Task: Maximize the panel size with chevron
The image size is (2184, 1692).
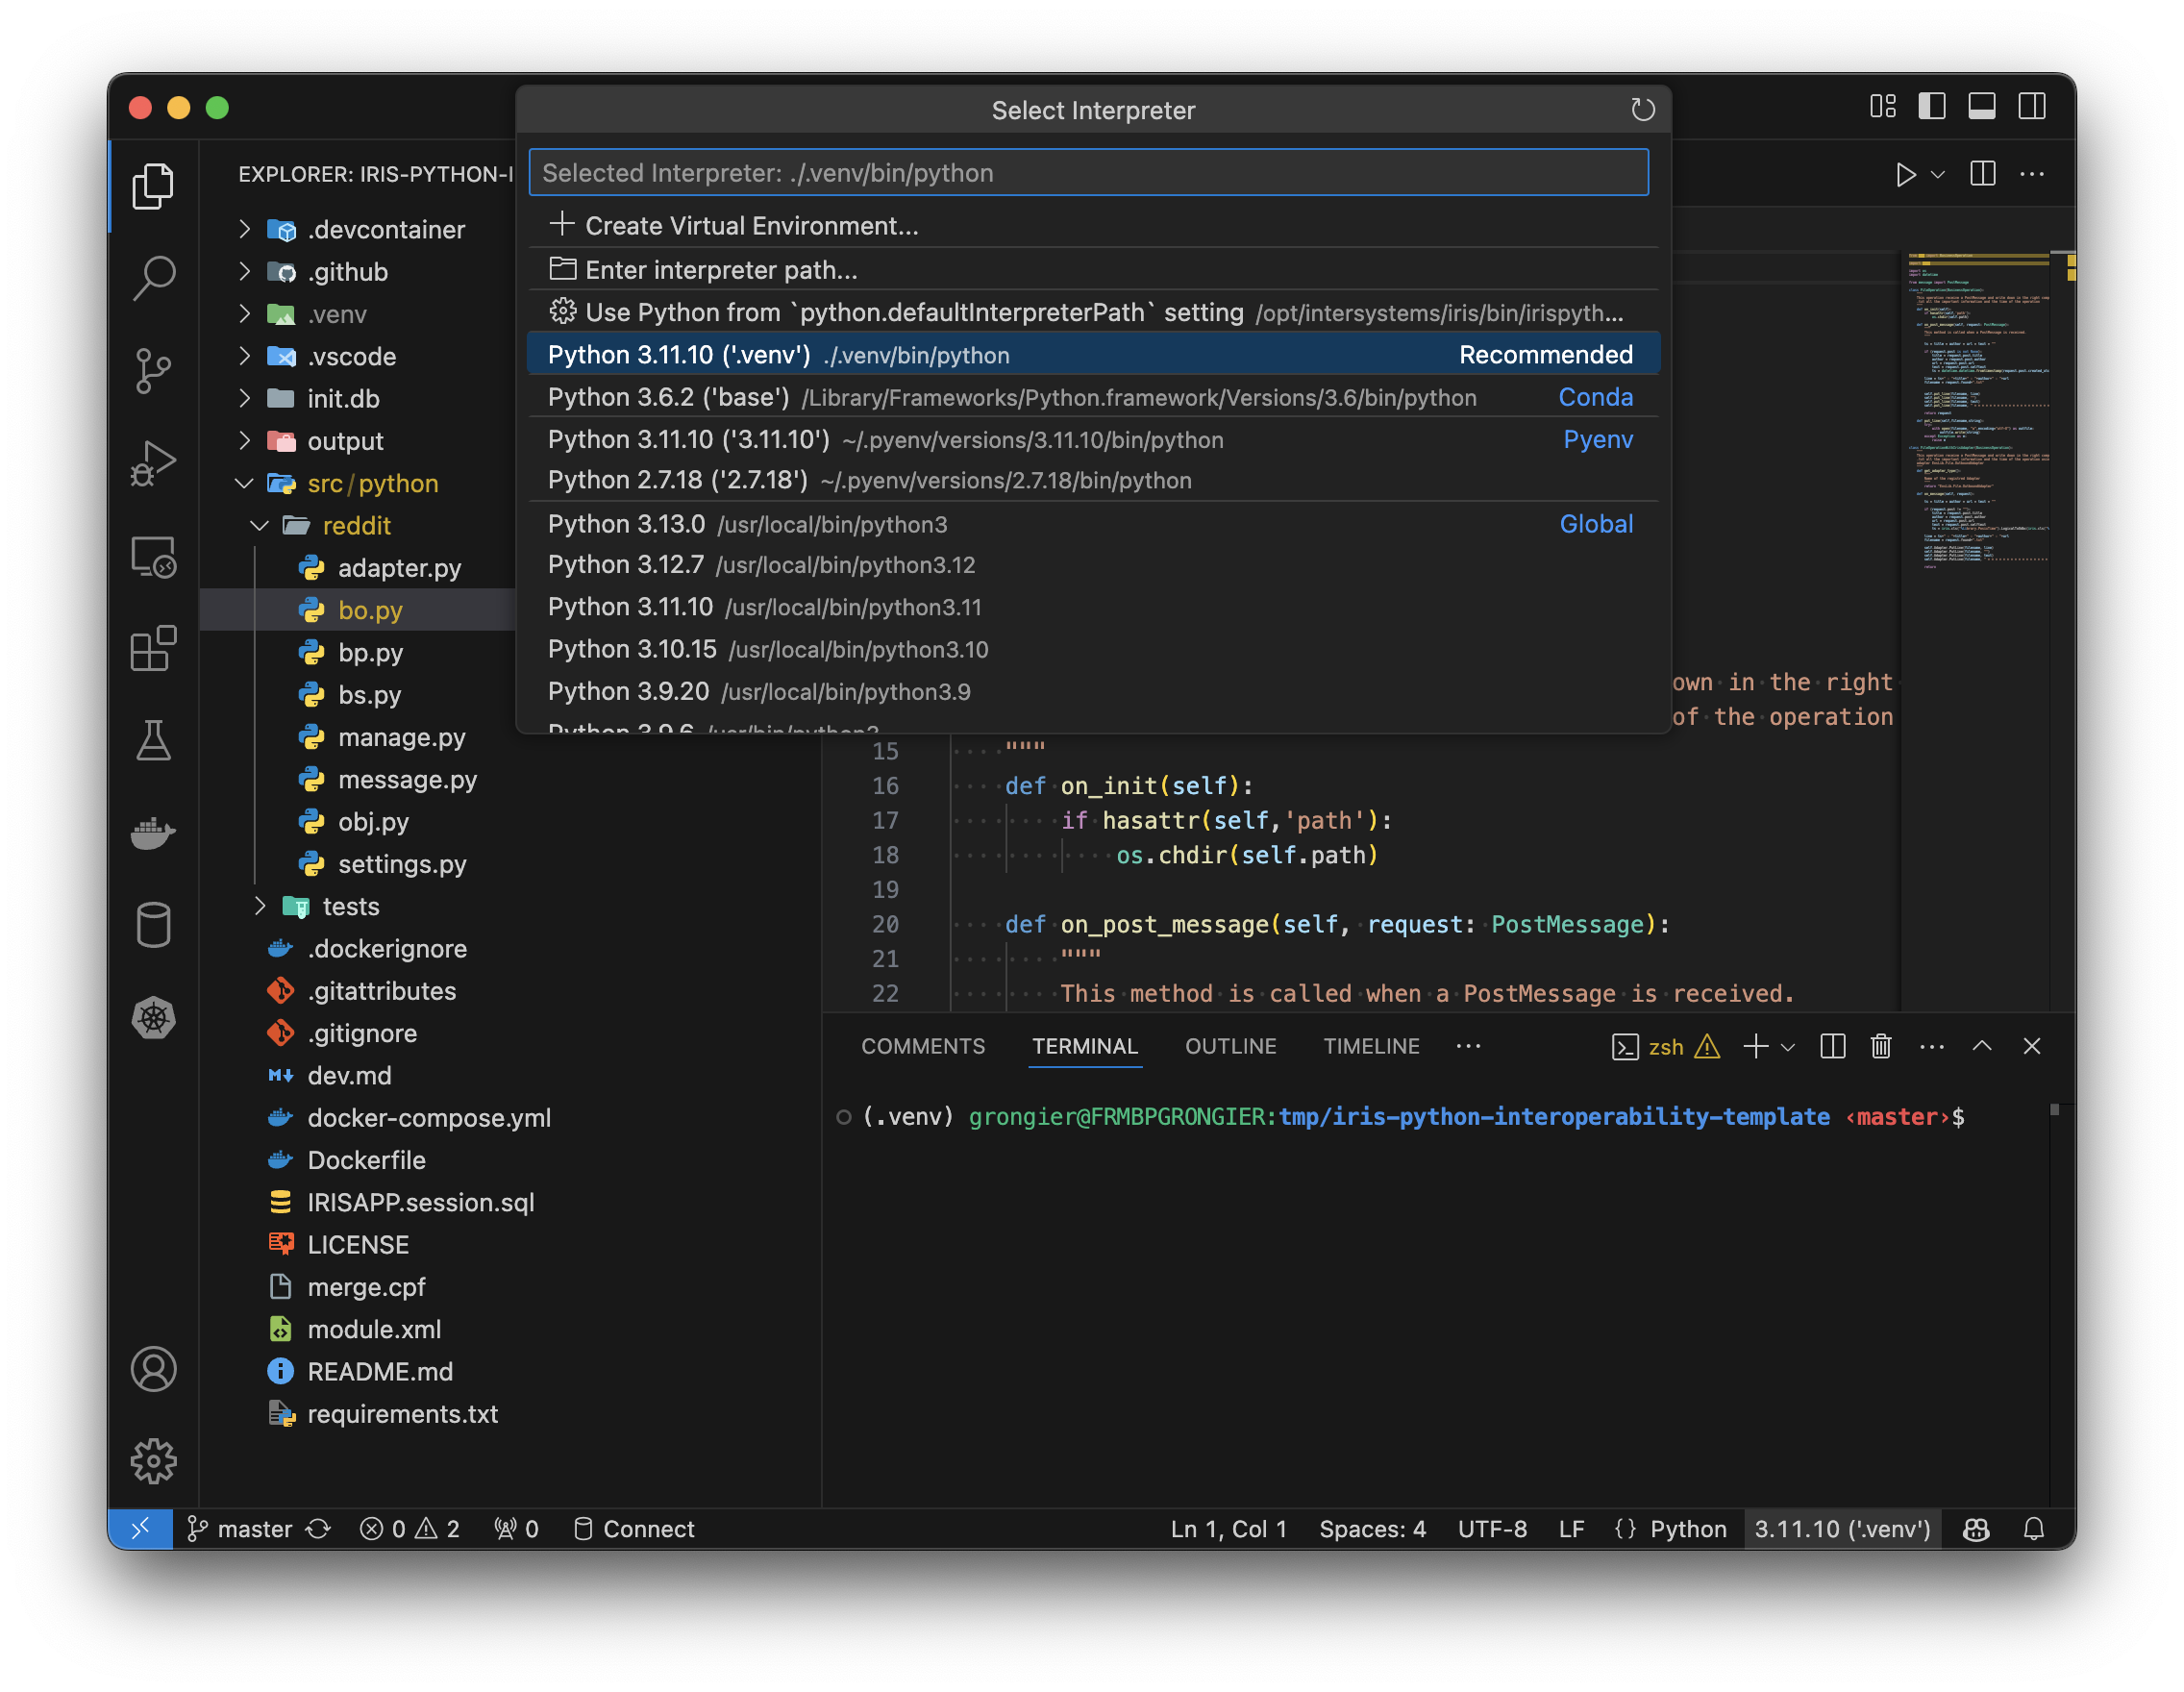Action: point(1981,1046)
